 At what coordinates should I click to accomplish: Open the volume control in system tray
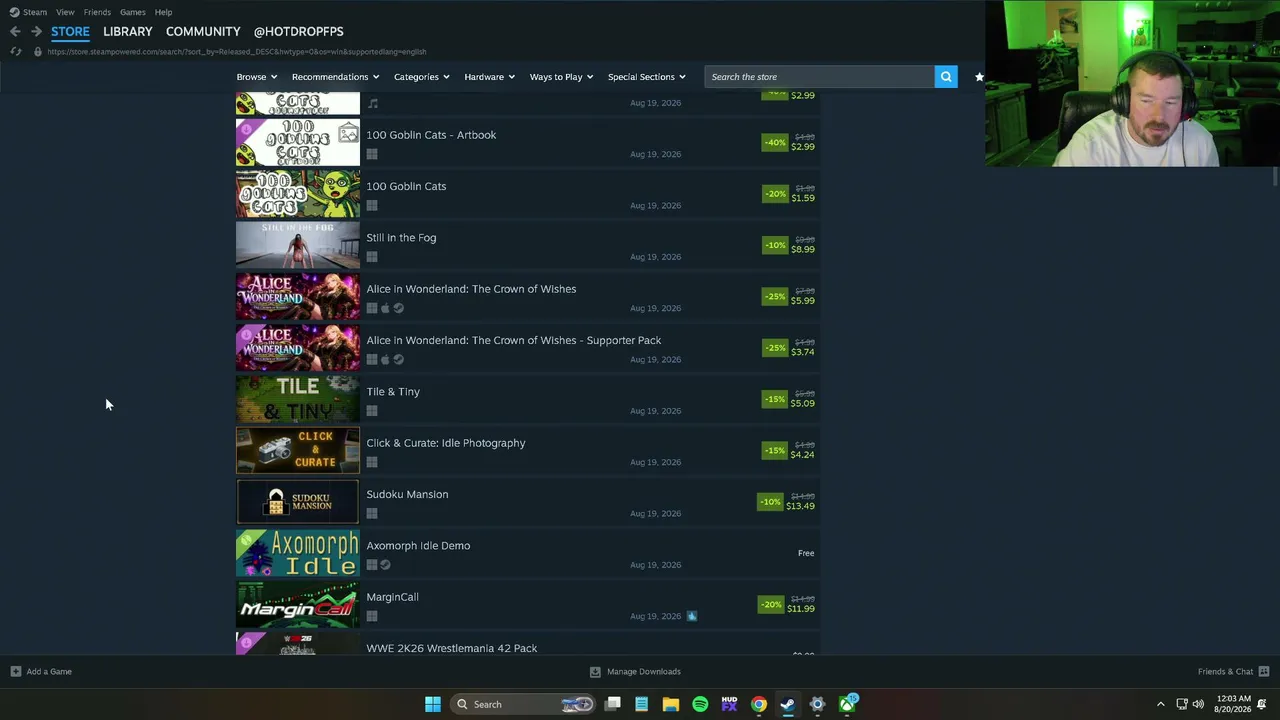click(1198, 704)
